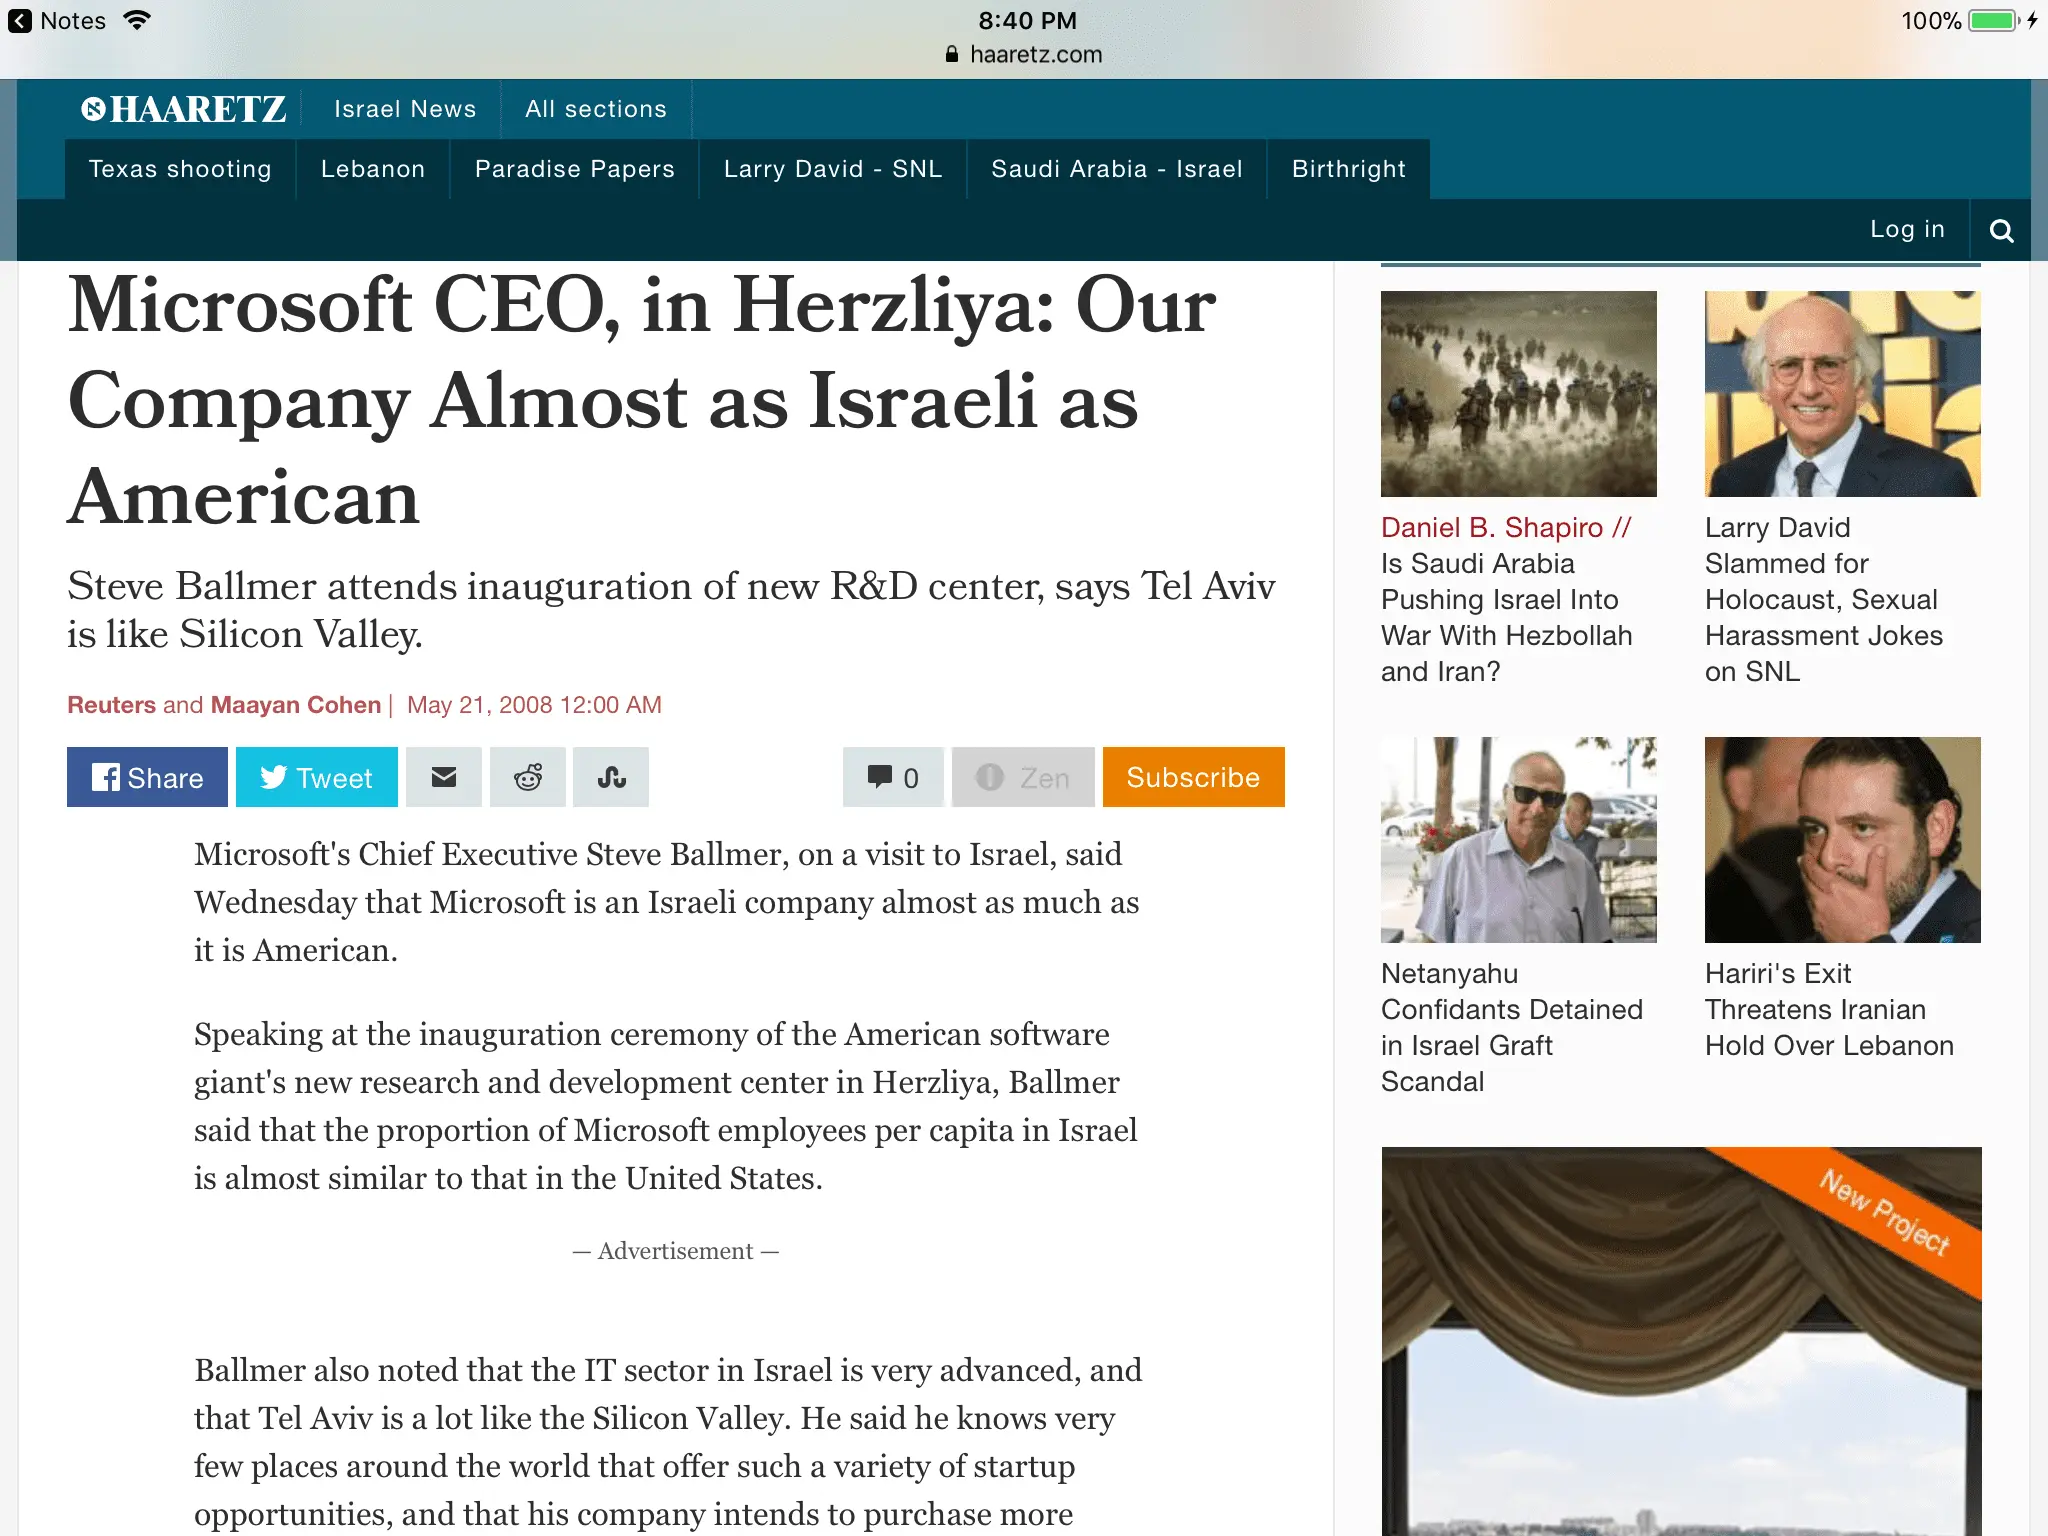Viewport: 2048px width, 1536px height.
Task: Tap the Back to Notes arrow
Action: pyautogui.click(x=20, y=21)
